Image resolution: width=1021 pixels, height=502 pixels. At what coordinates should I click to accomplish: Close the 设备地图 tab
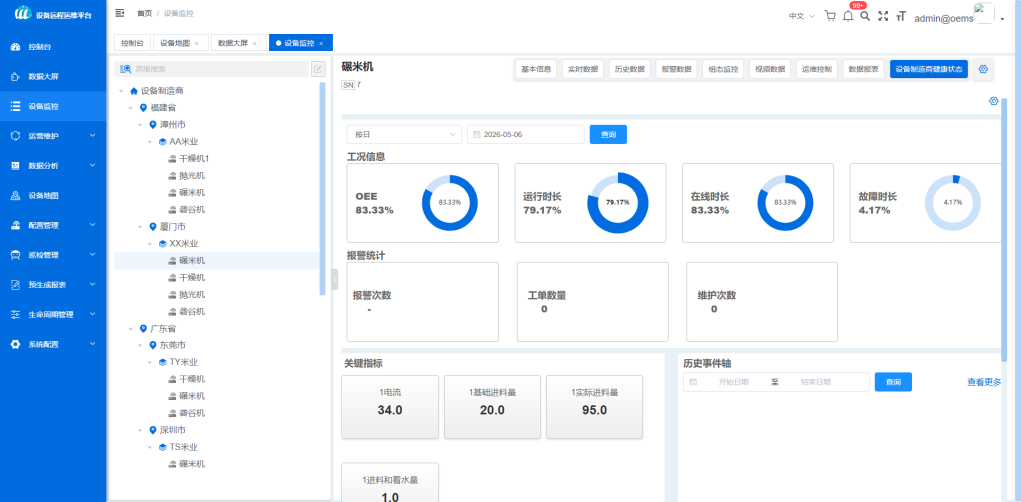click(197, 44)
